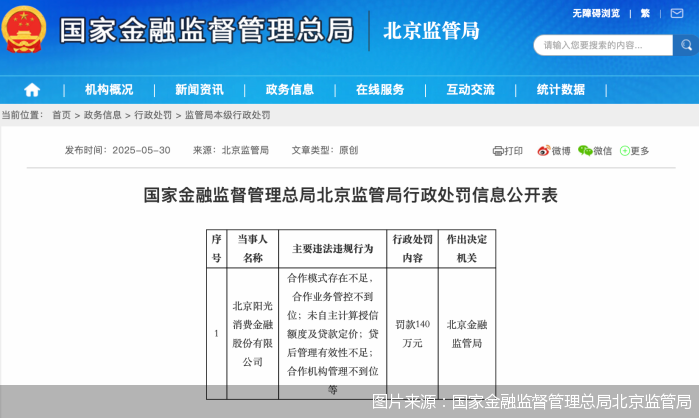The width and height of the screenshot is (699, 418).
Task: Click the national emblem logo
Action: pyautogui.click(x=24, y=29)
